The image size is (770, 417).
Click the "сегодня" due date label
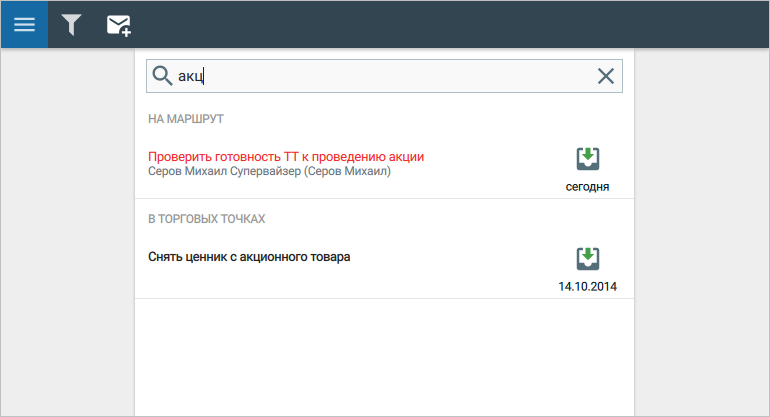[x=587, y=187]
